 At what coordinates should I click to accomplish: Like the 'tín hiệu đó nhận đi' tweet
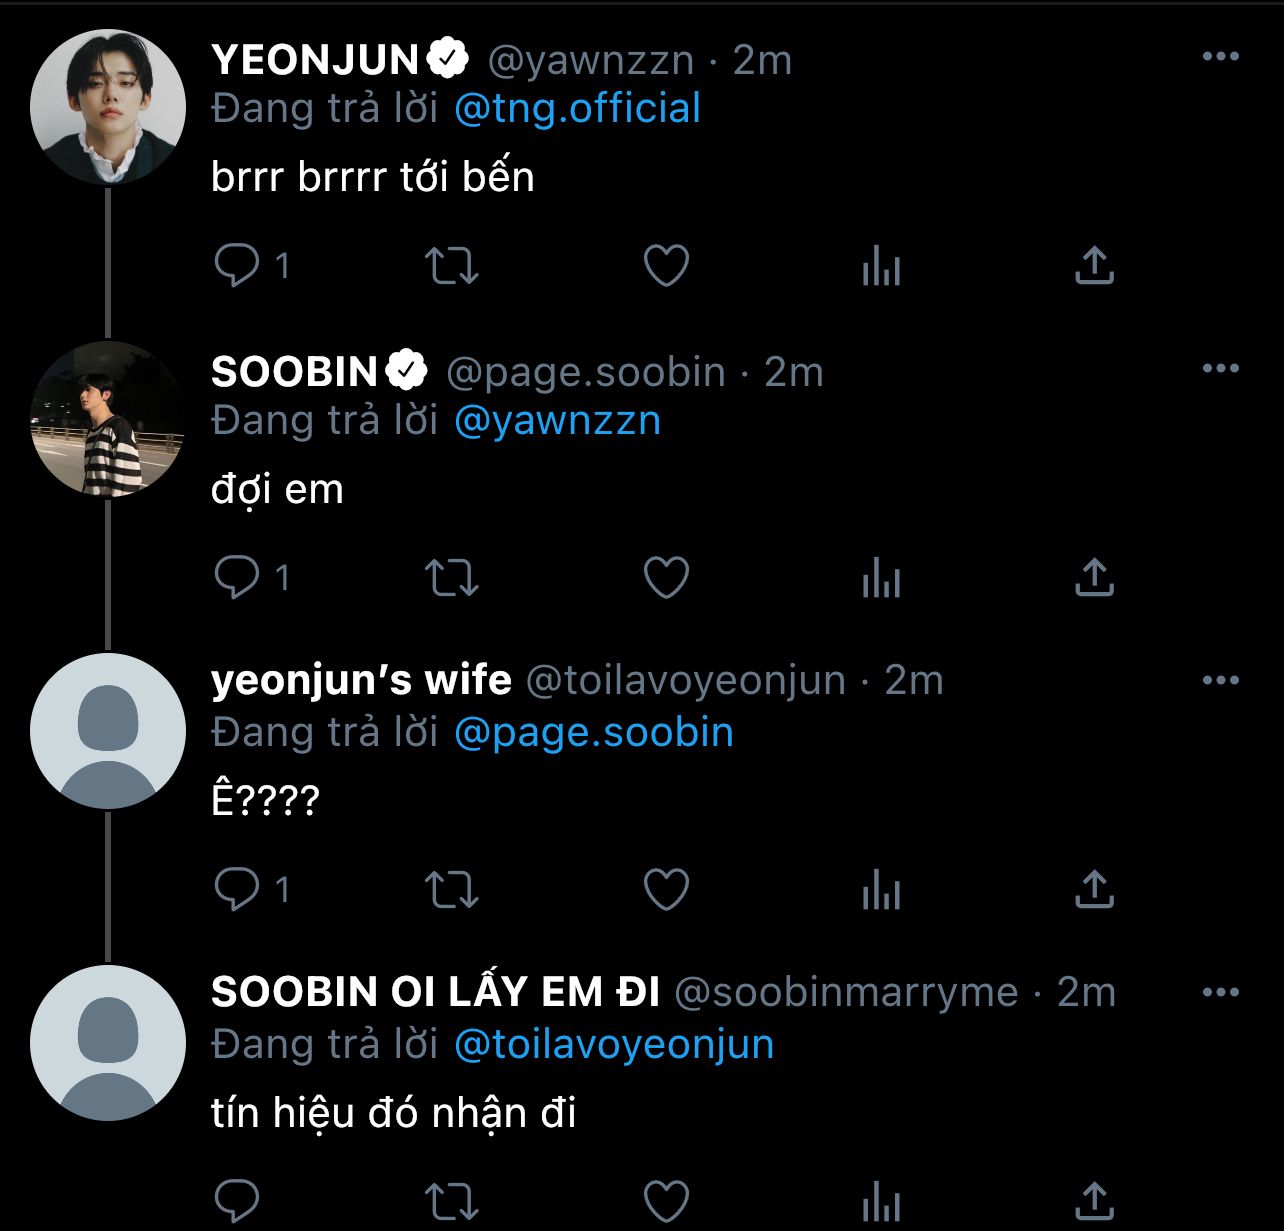coord(666,1200)
